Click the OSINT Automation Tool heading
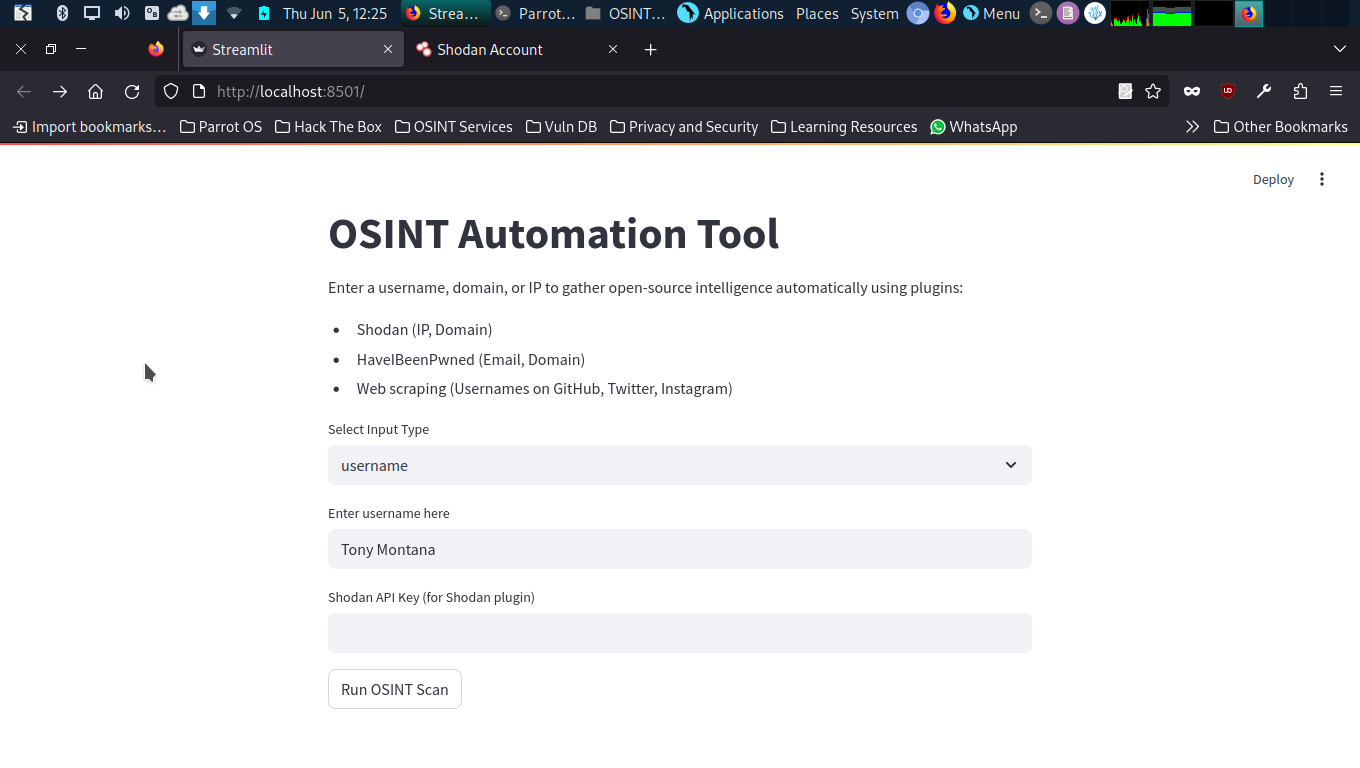1360x768 pixels. pos(553,234)
